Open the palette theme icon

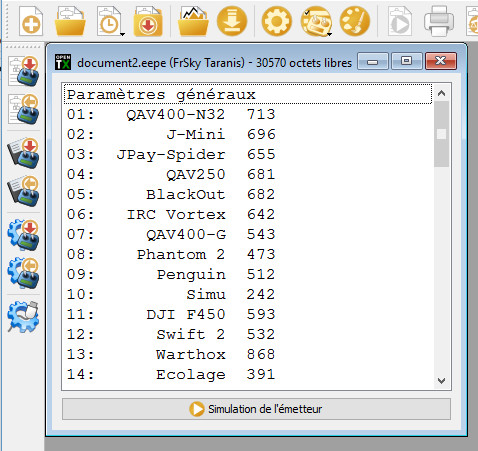355,21
